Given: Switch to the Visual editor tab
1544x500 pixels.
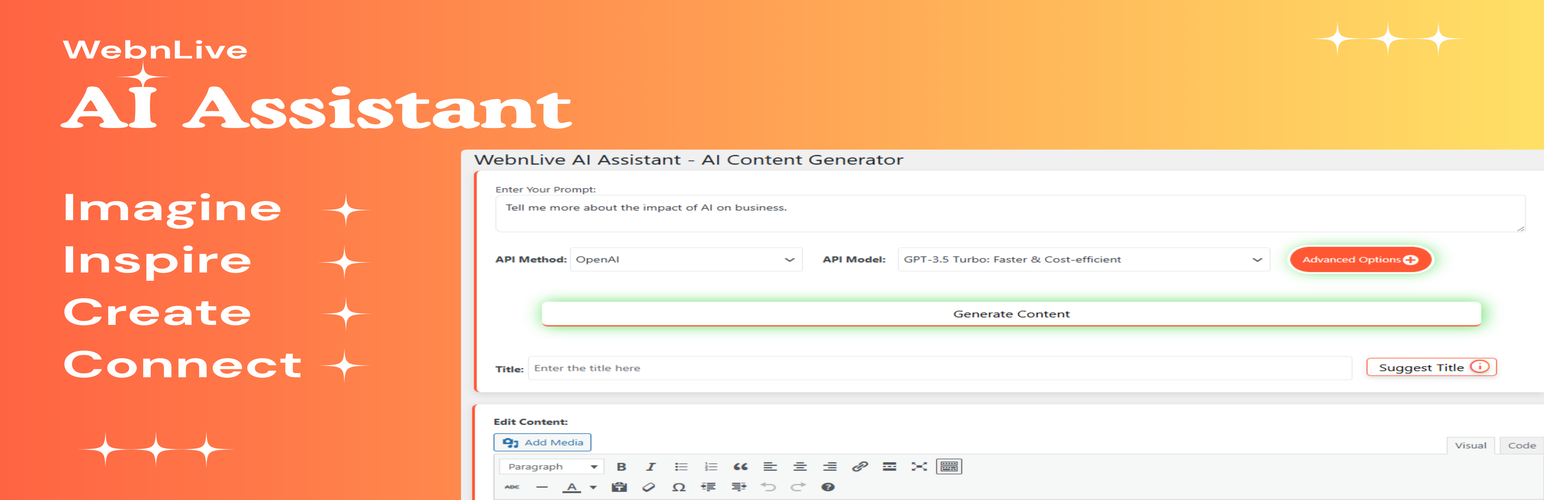Looking at the screenshot, I should click(1470, 446).
